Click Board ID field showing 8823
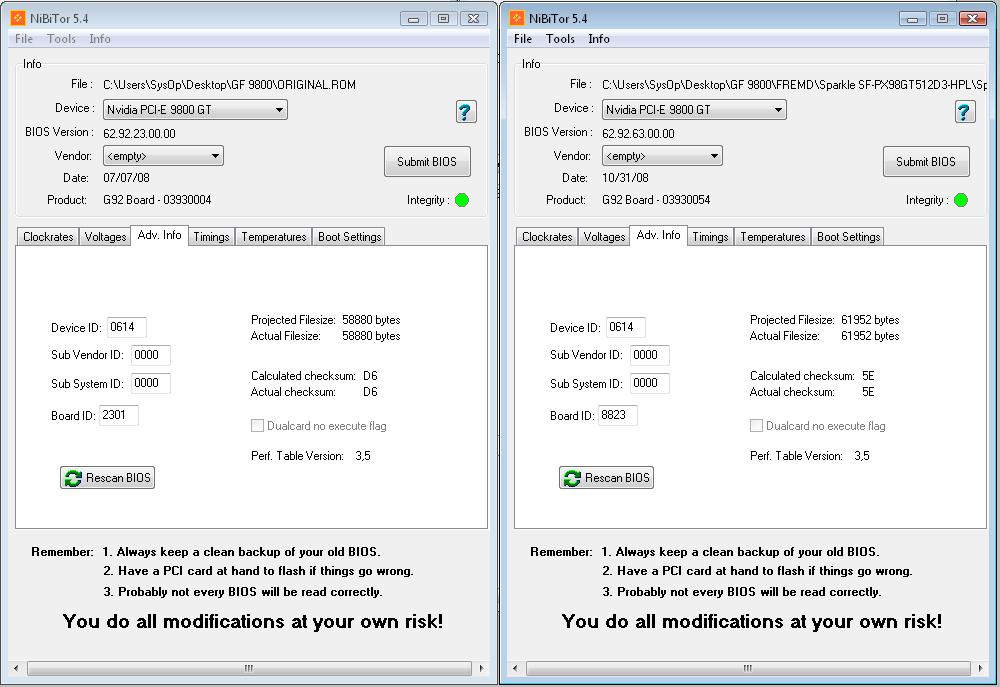This screenshot has height=687, width=1000. point(617,415)
